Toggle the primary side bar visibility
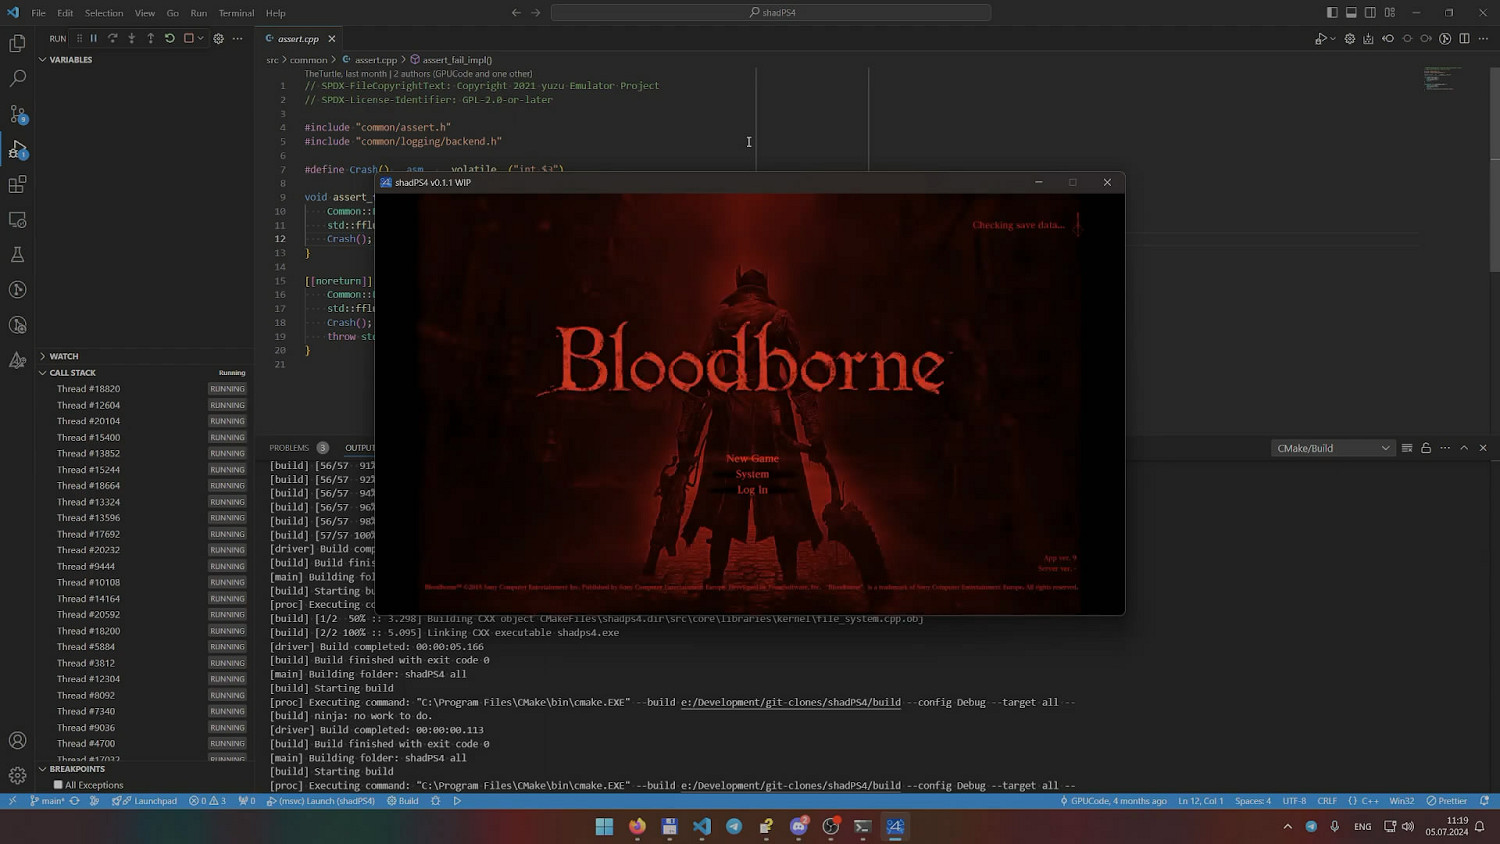Image resolution: width=1500 pixels, height=844 pixels. pos(1332,13)
